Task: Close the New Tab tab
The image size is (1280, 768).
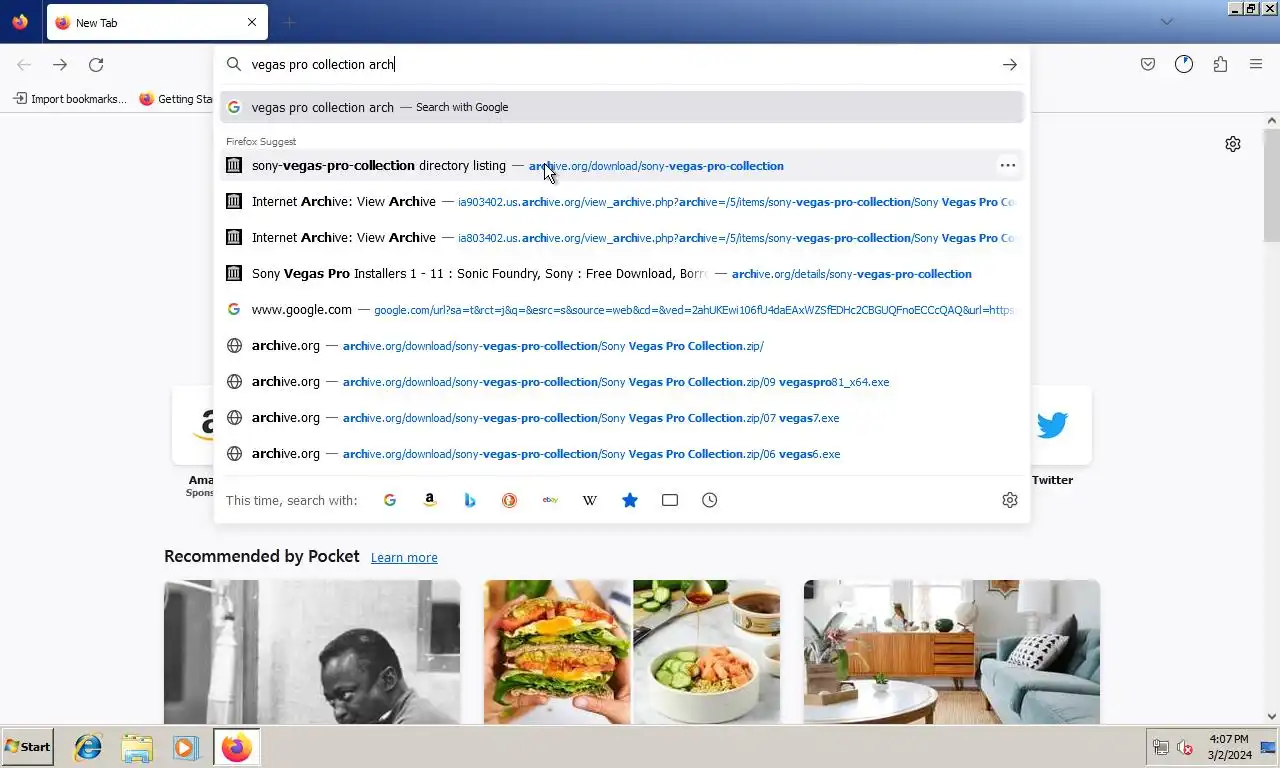Action: point(252,22)
